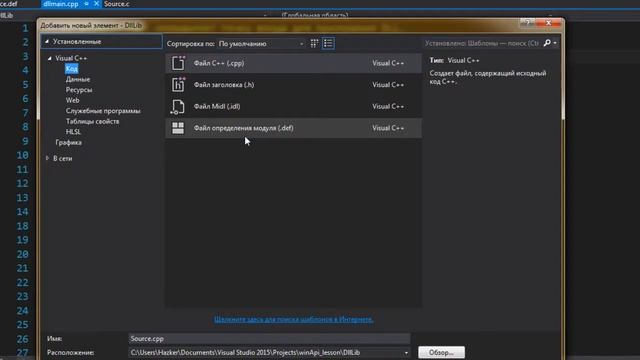Open the location path dropdown arrow
Screen dimensions: 640x360
[406, 353]
